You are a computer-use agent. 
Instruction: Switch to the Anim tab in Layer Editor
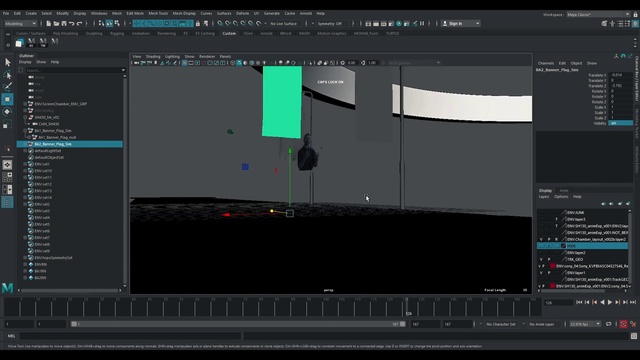pyautogui.click(x=564, y=191)
